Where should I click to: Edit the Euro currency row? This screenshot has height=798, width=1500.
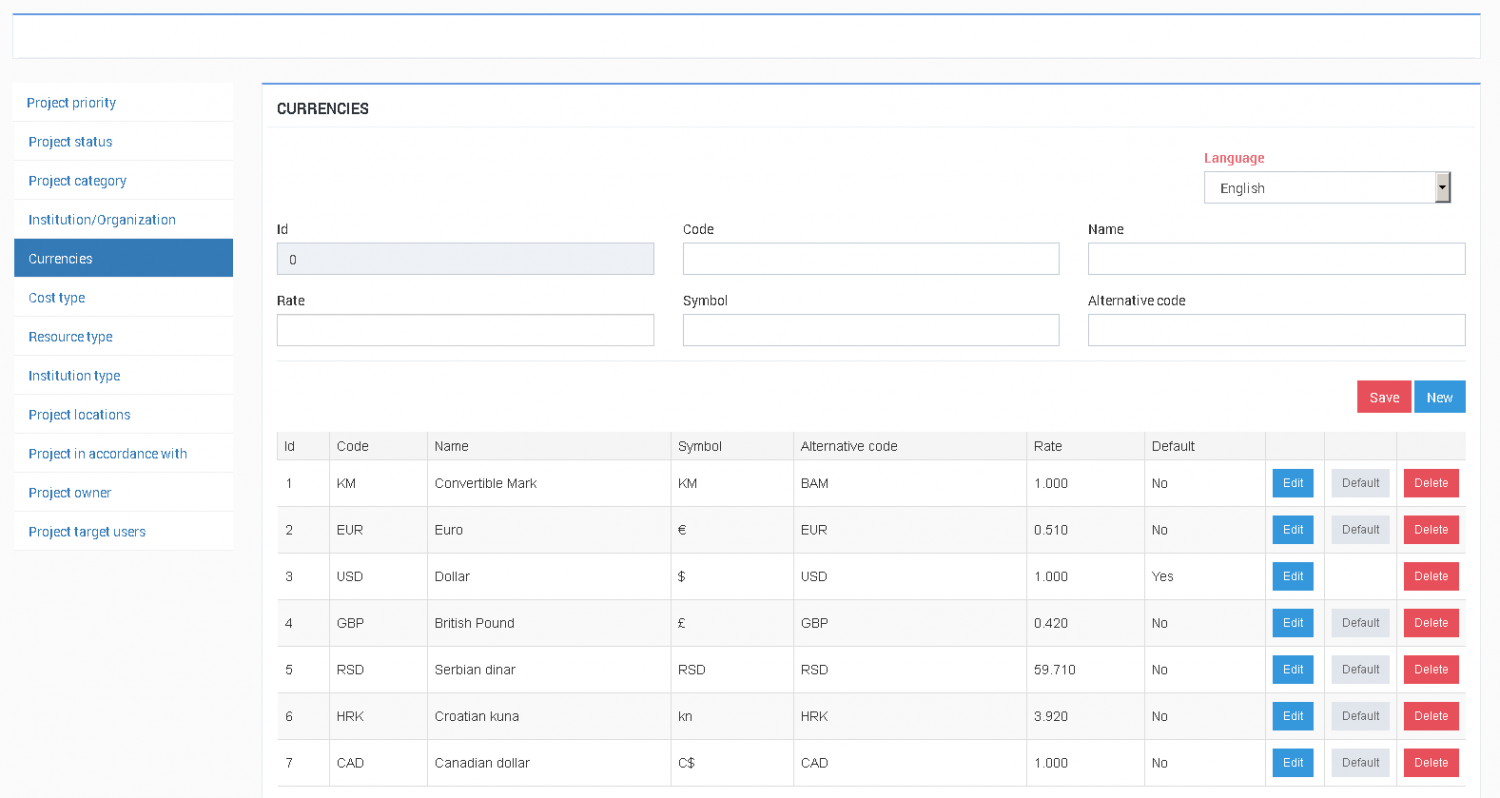[1292, 529]
